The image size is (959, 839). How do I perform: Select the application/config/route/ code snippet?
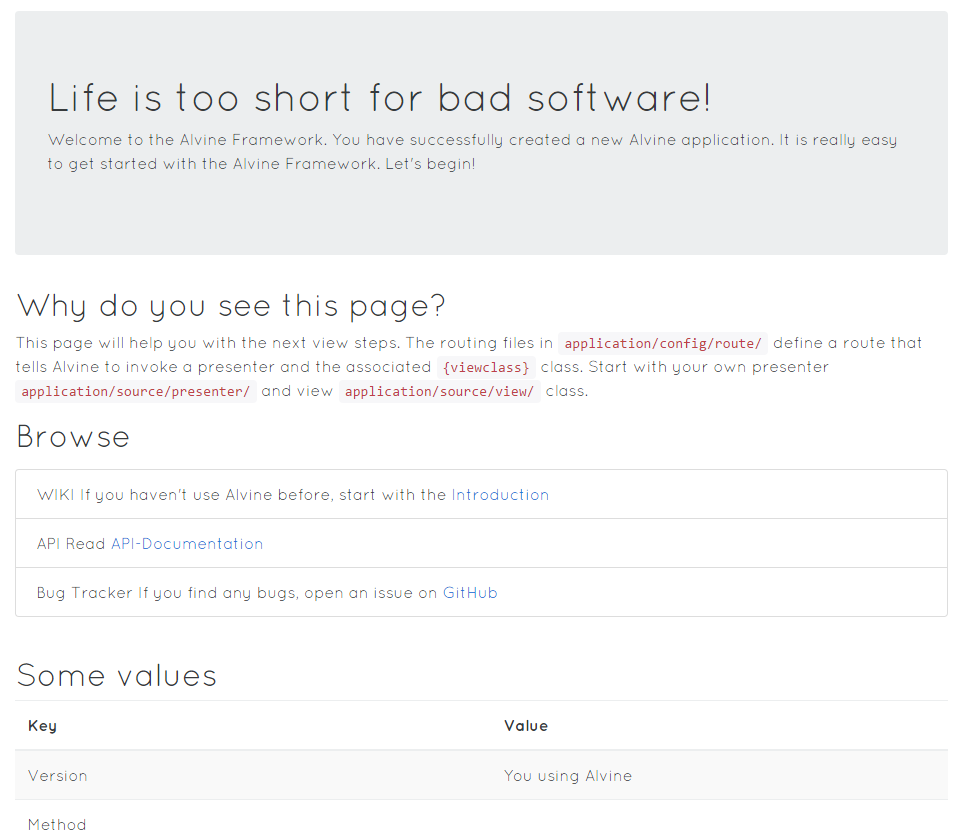tap(662, 343)
